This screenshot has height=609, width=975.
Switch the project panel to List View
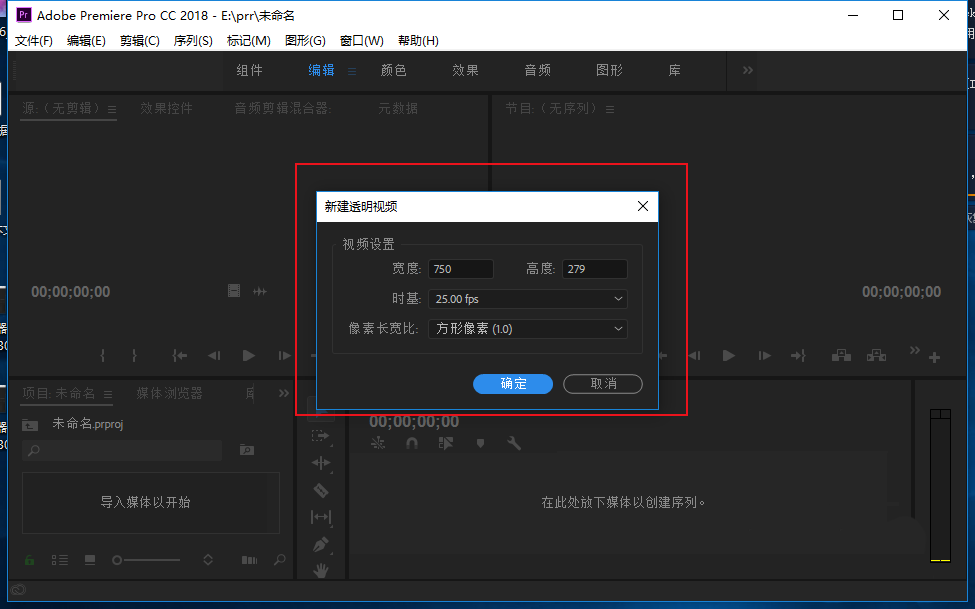[60, 559]
